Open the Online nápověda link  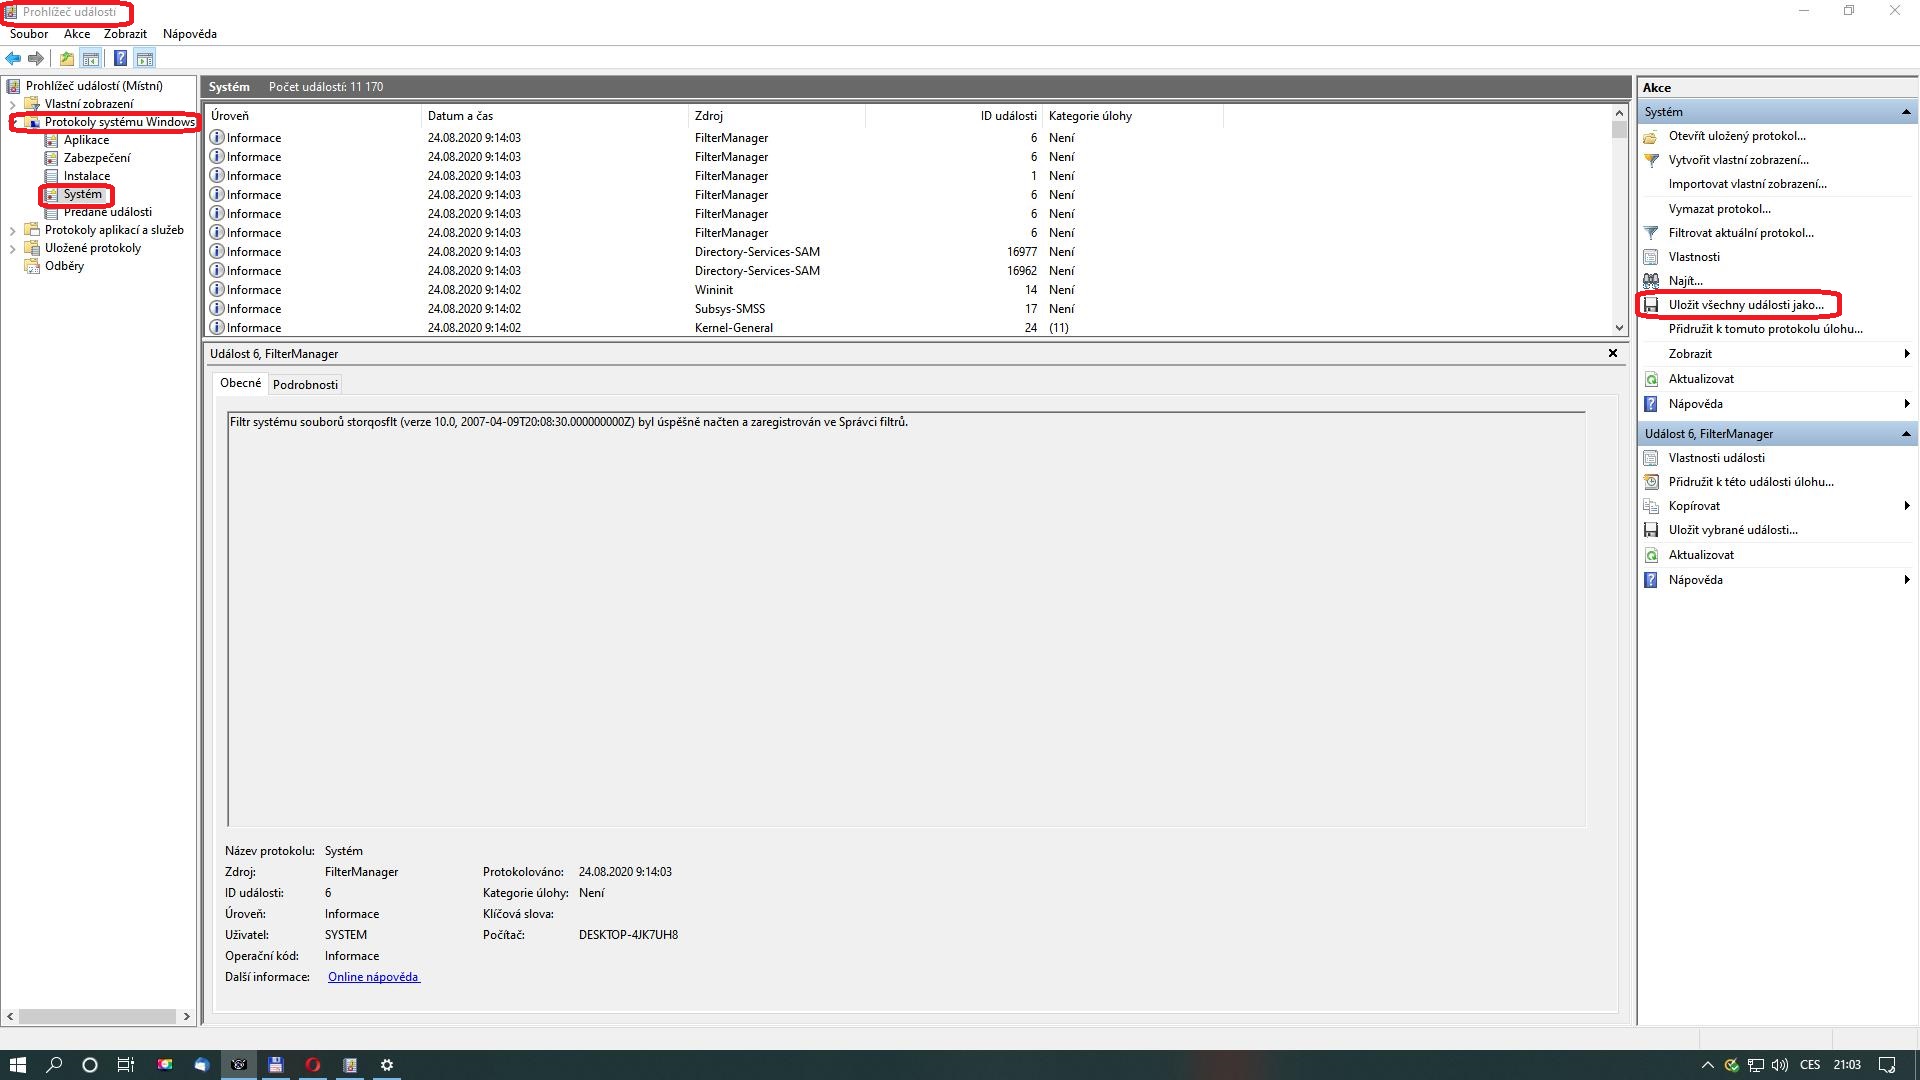[373, 977]
